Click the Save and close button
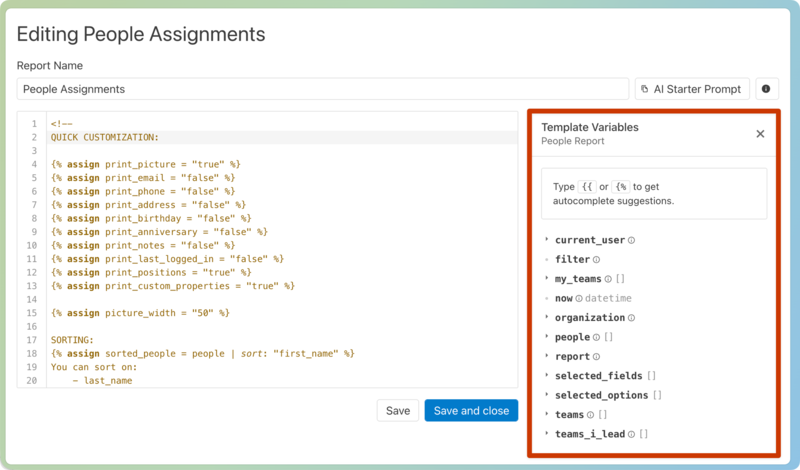The image size is (800, 470). pyautogui.click(x=471, y=411)
